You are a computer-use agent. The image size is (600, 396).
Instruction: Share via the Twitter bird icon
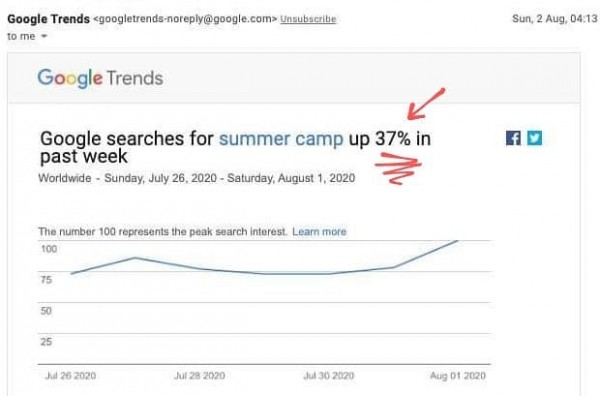[x=534, y=138]
